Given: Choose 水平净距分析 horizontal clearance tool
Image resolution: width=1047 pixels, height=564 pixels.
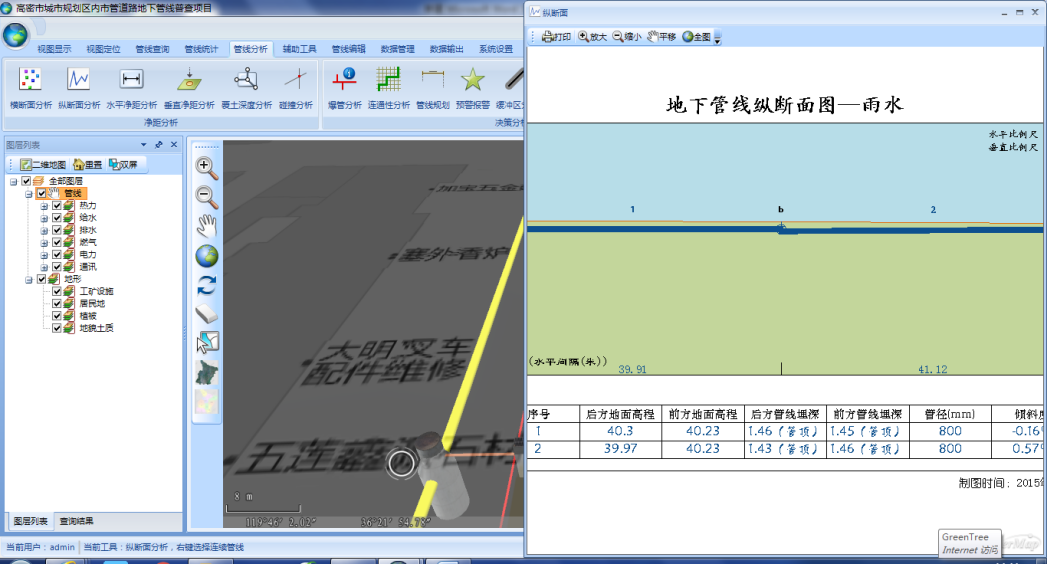Looking at the screenshot, I should [132, 88].
